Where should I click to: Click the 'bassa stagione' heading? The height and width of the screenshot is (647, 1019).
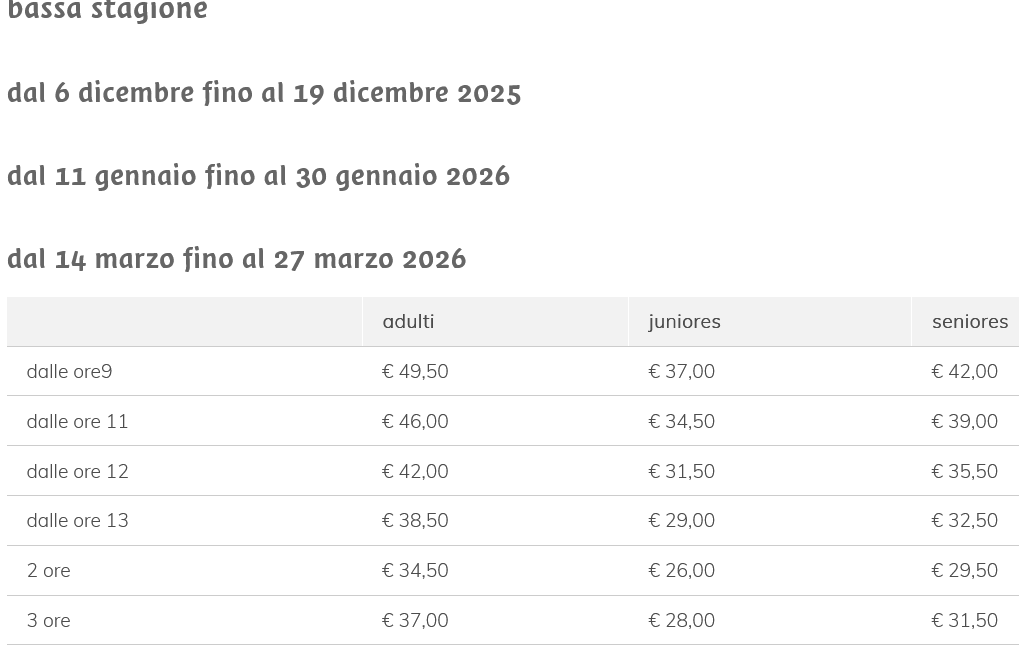[107, 12]
